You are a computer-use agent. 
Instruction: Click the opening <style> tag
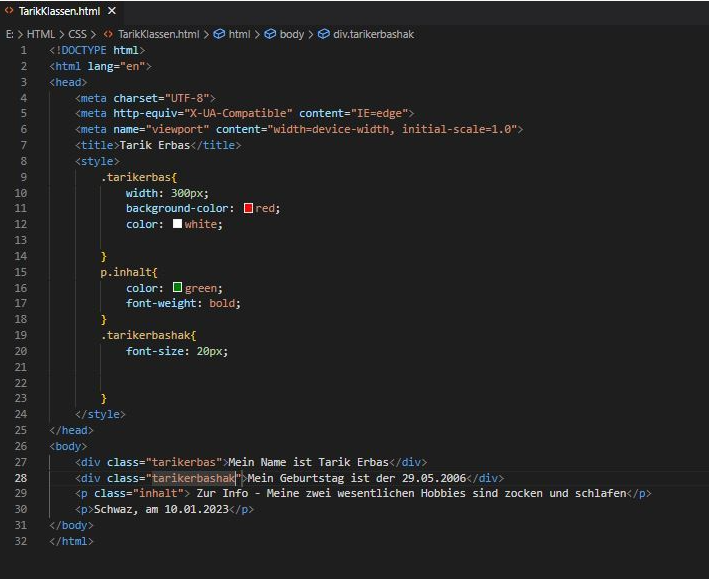(97, 161)
